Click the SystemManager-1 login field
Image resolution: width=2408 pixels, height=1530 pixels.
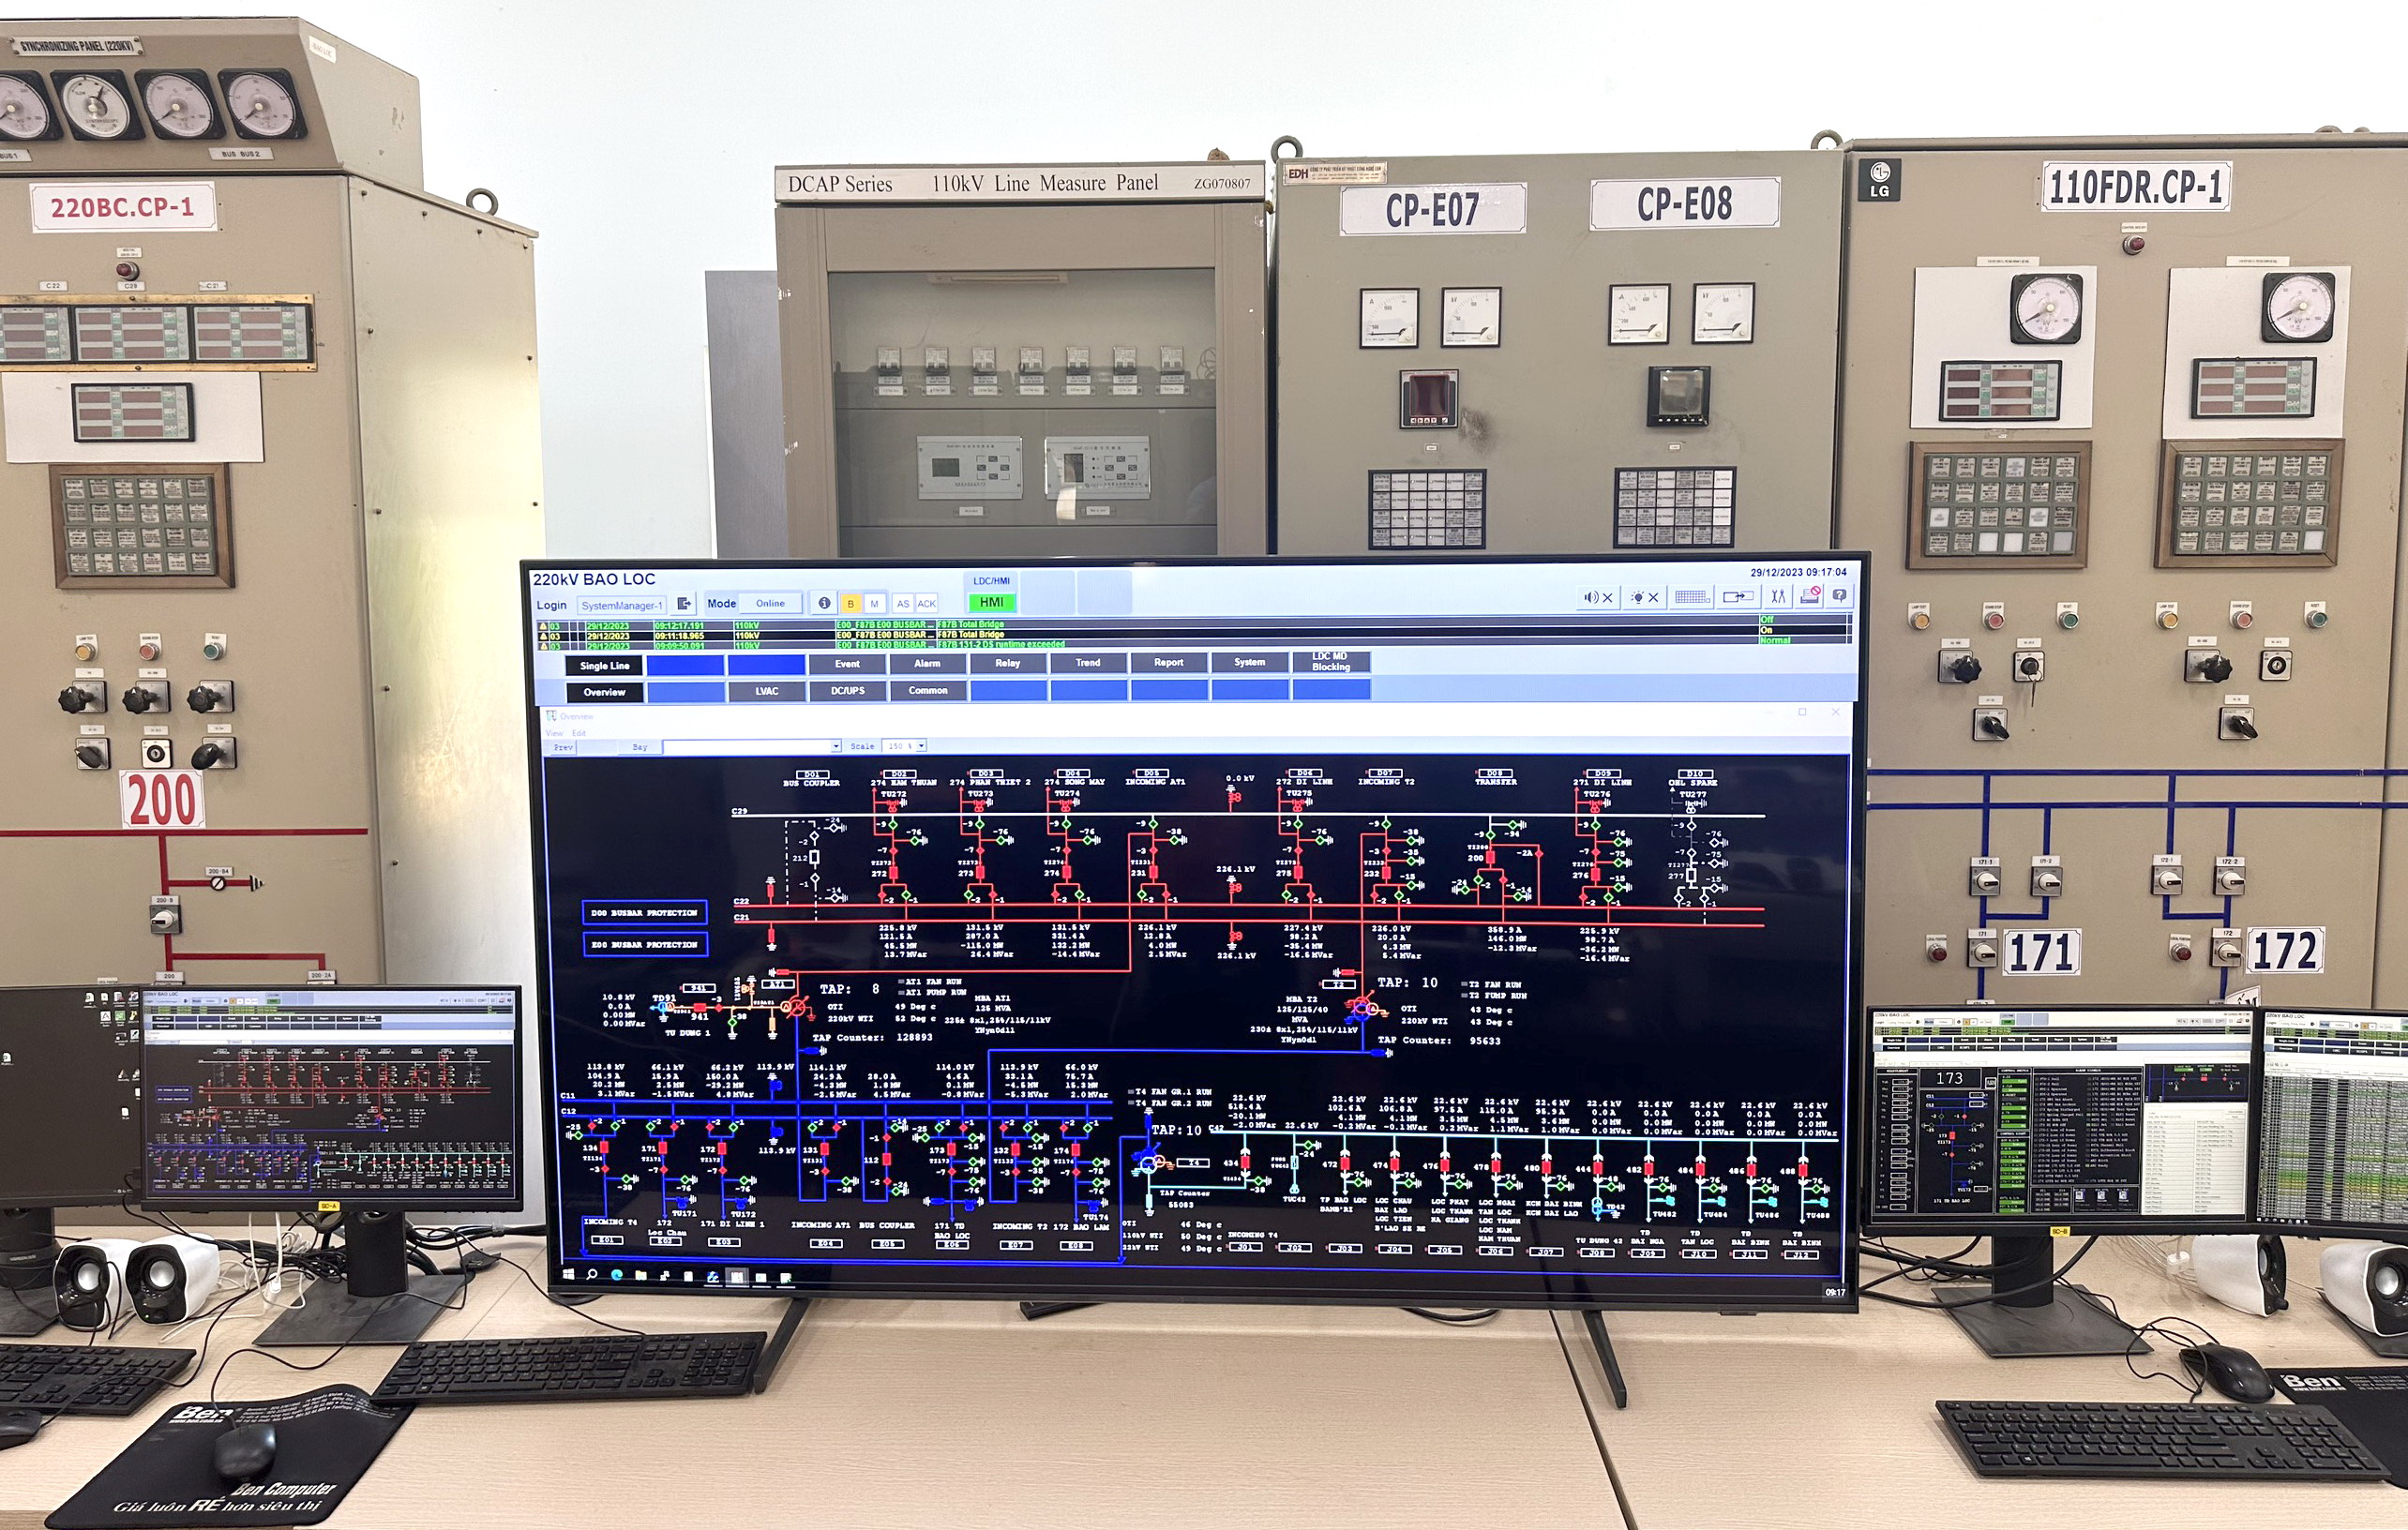point(621,605)
